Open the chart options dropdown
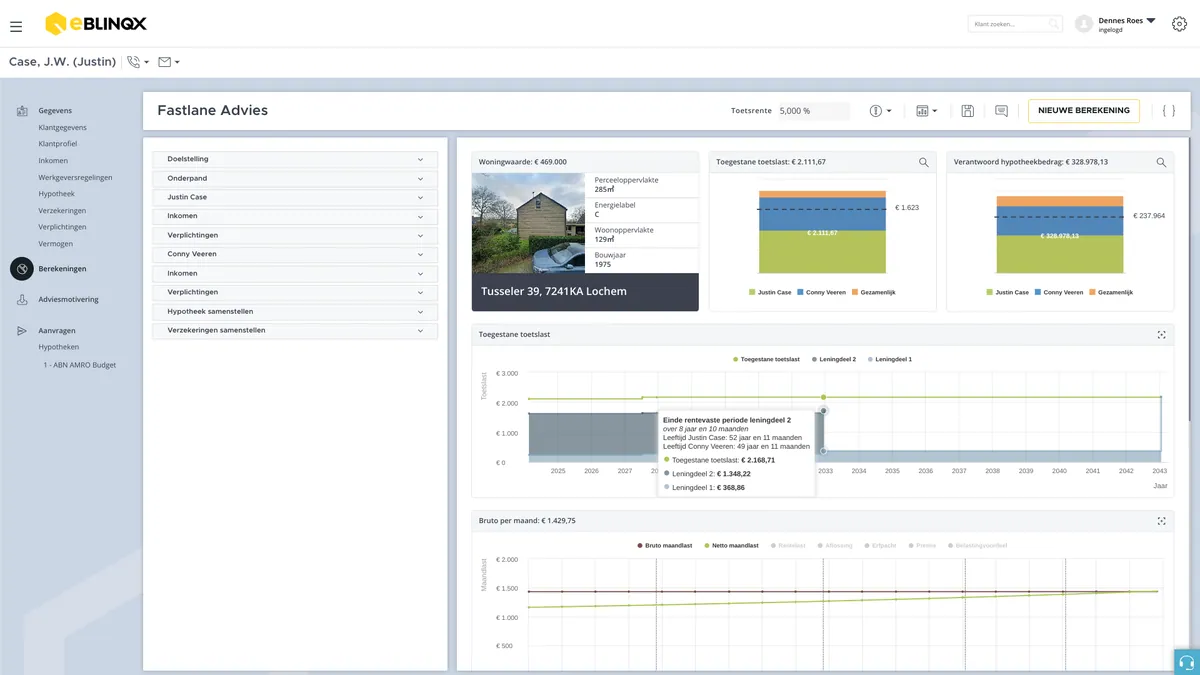The height and width of the screenshot is (675, 1200). 927,111
